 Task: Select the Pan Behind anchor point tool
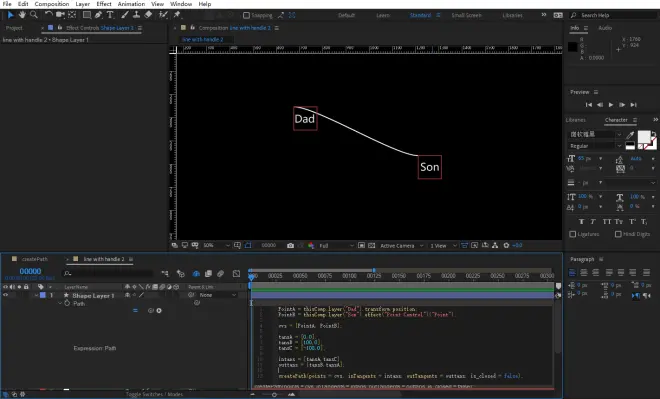pyautogui.click(x=72, y=15)
